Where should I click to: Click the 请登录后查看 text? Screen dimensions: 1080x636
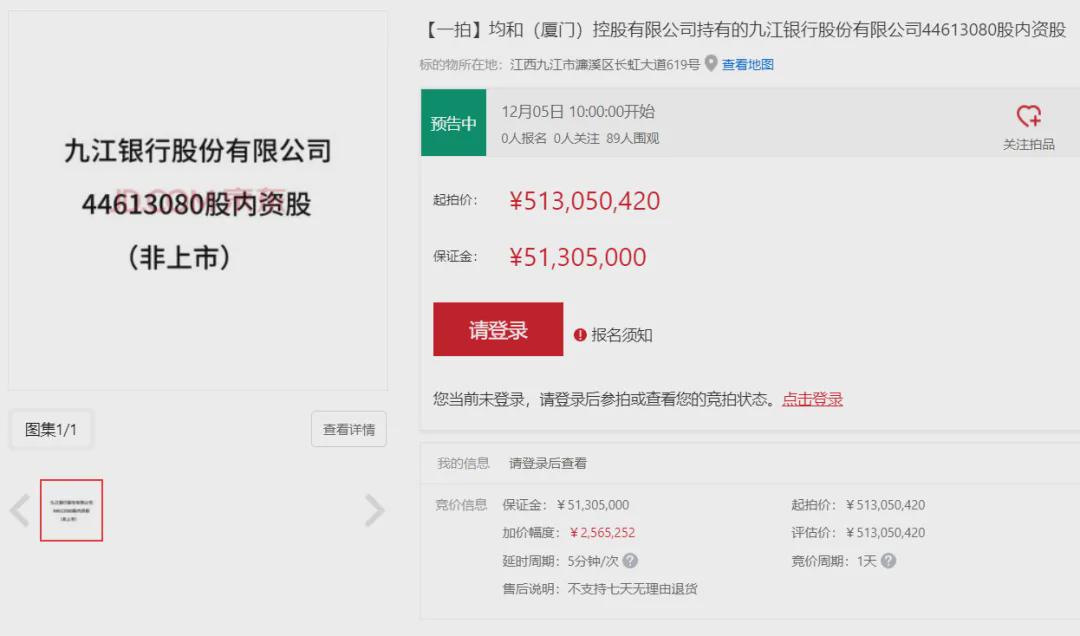548,463
